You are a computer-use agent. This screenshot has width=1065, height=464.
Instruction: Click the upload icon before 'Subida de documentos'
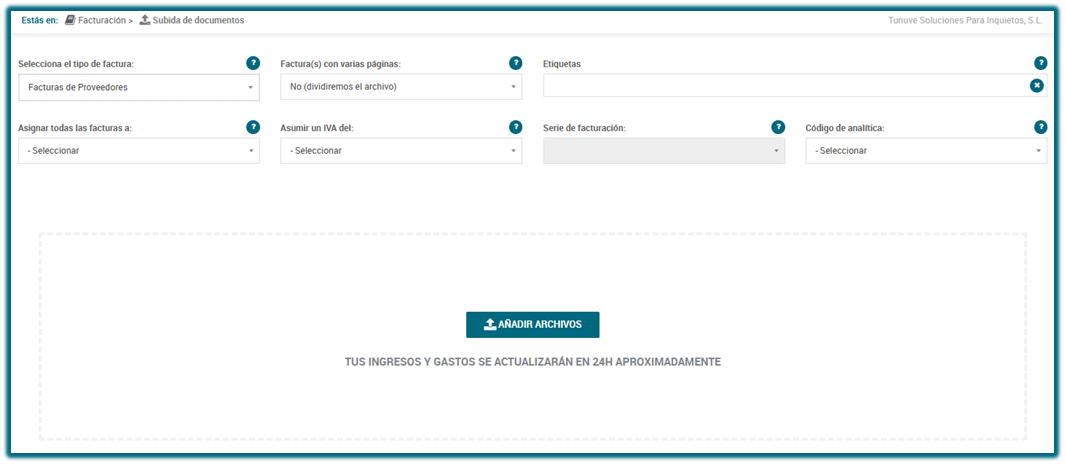[x=145, y=20]
